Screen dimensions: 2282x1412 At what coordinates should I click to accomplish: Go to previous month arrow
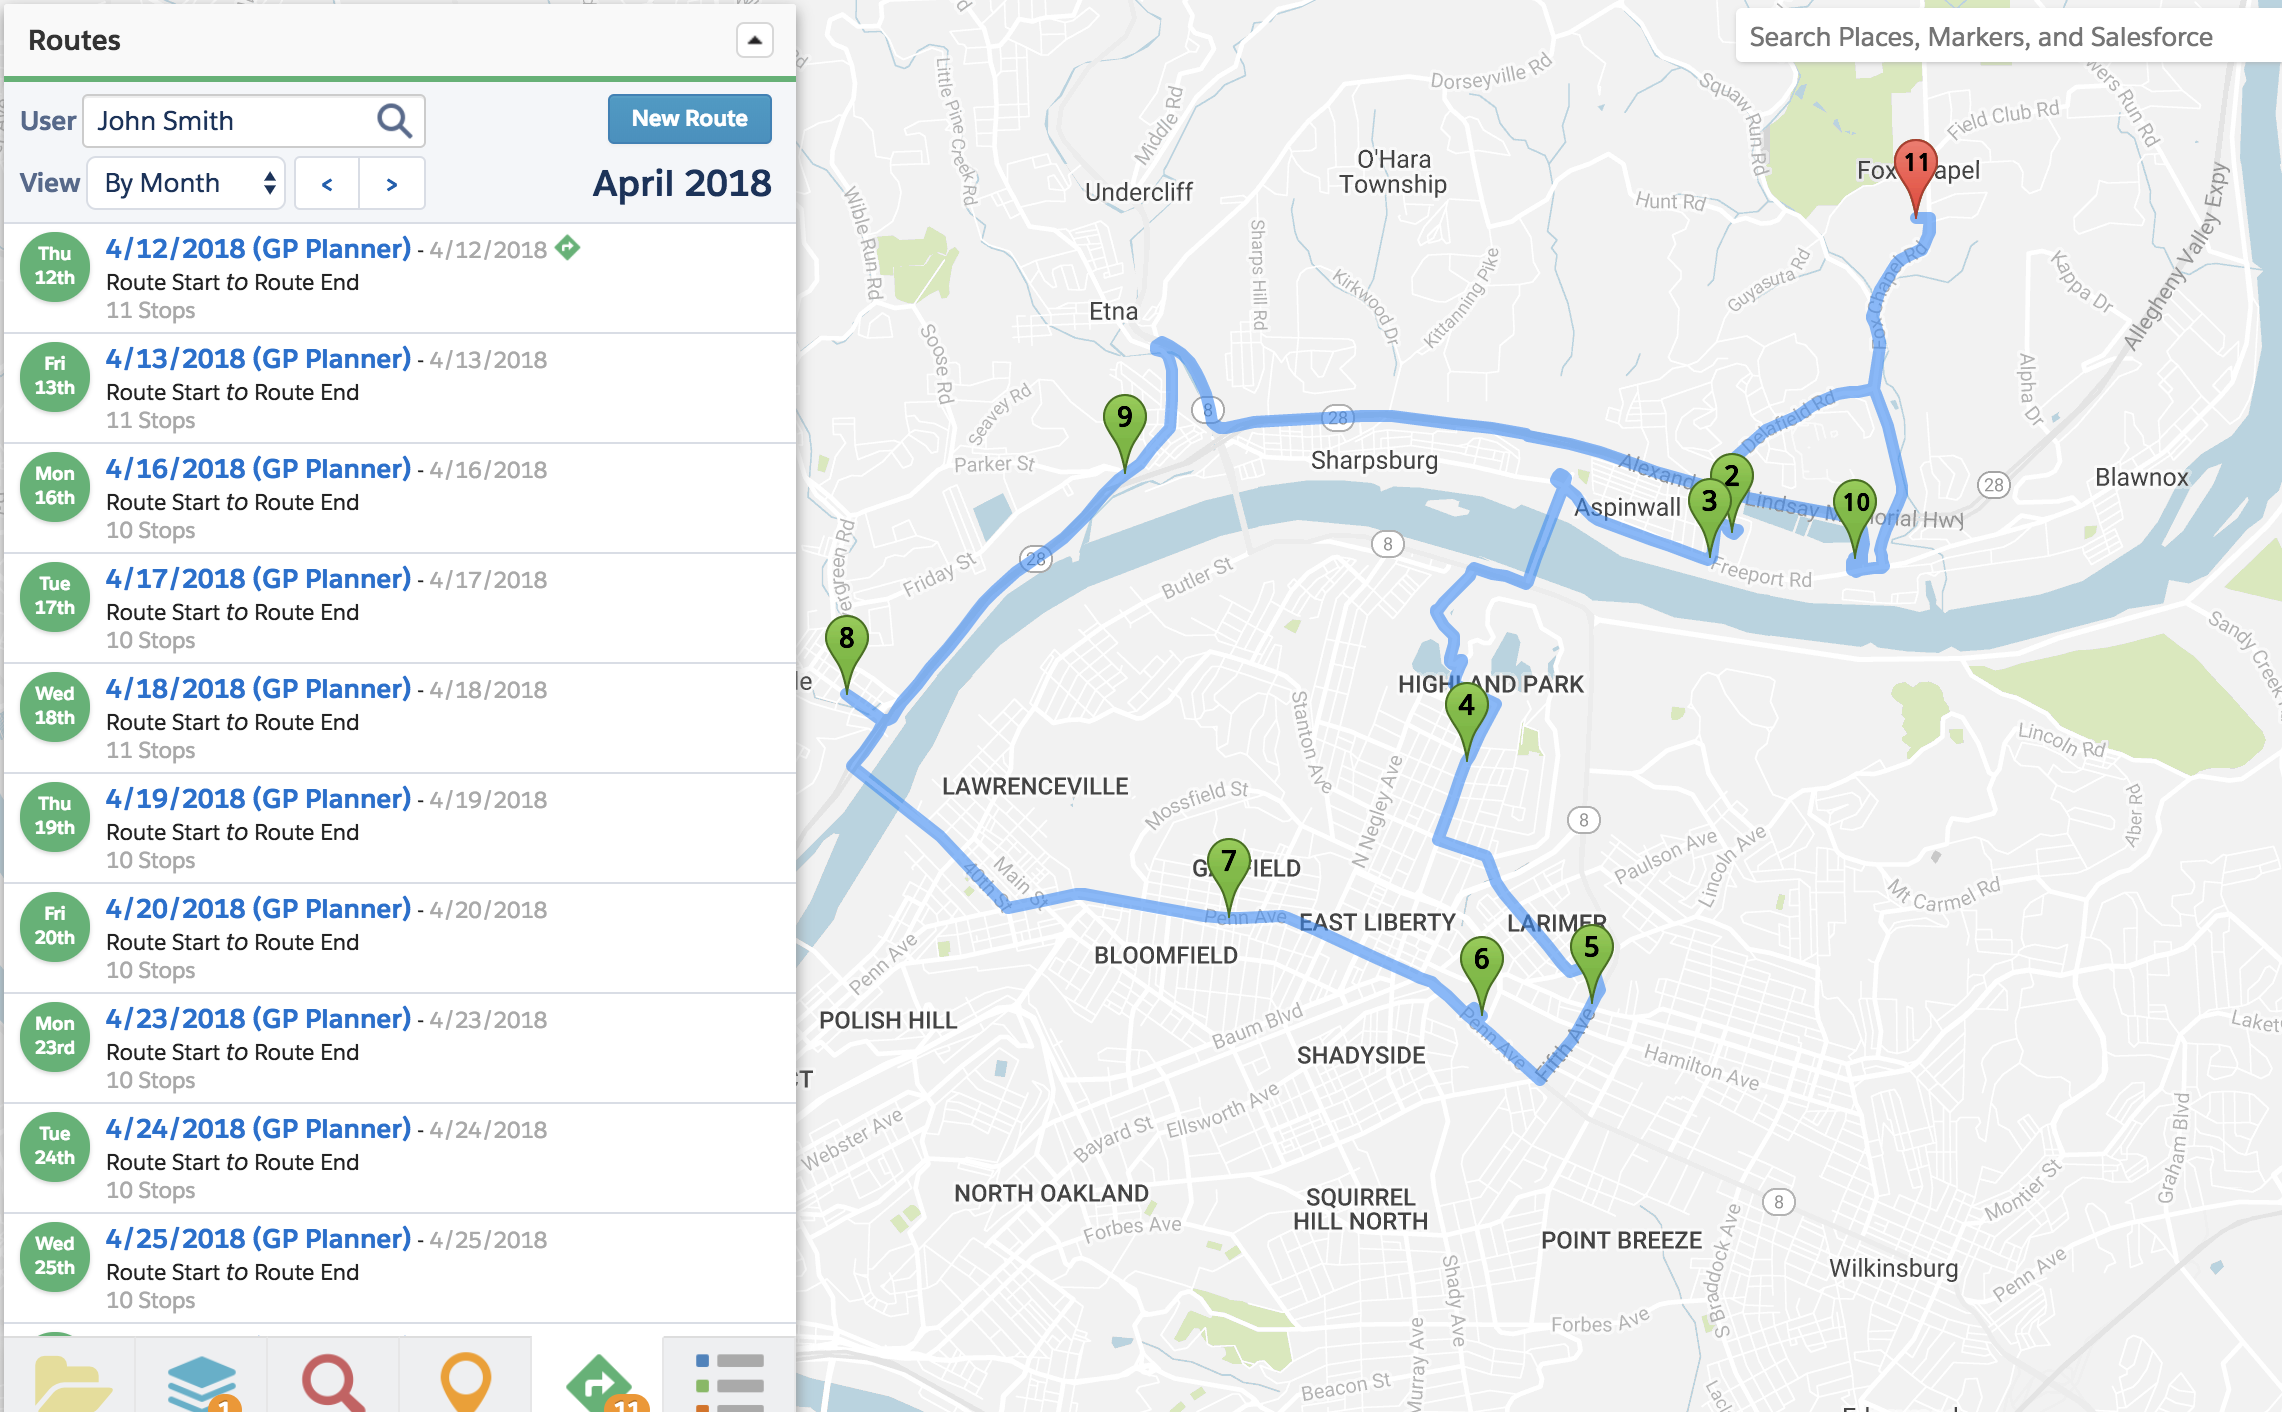tap(327, 184)
